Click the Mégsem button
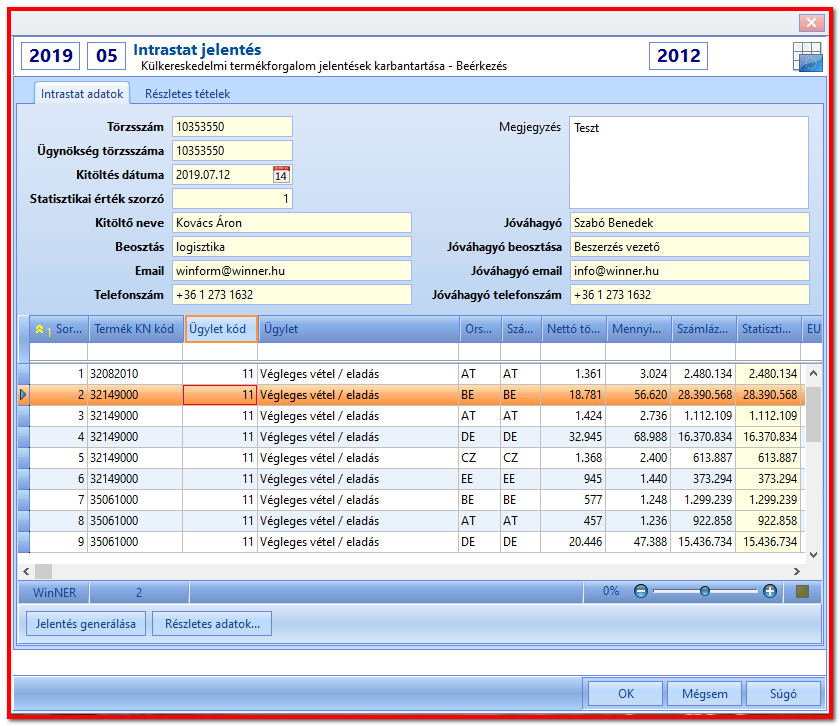The height and width of the screenshot is (726, 840). click(x=704, y=694)
